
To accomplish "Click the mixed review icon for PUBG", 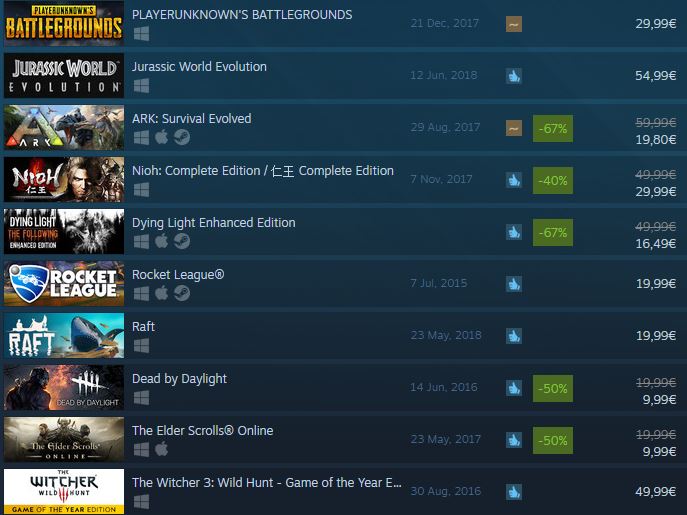I will click(514, 25).
